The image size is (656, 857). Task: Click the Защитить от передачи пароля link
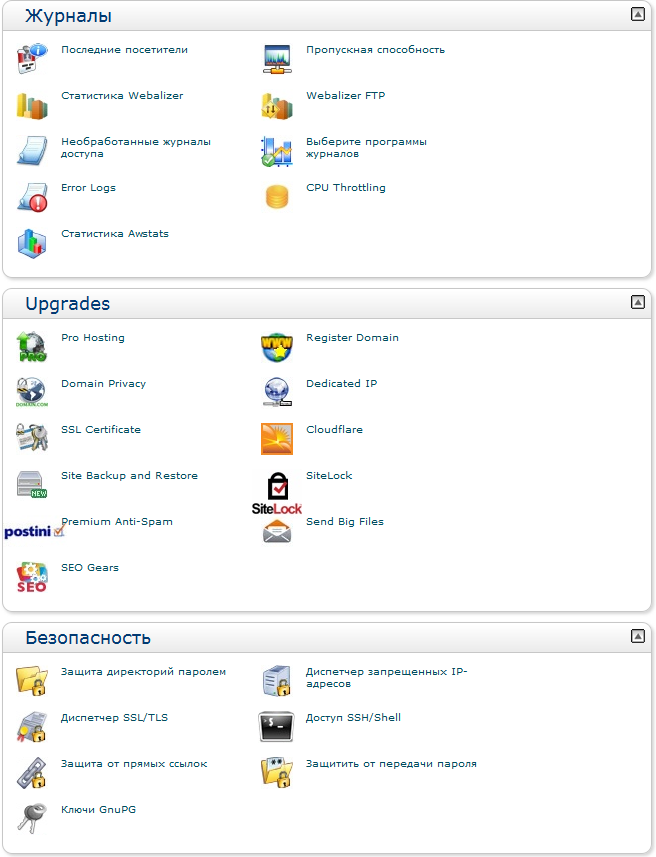point(391,764)
